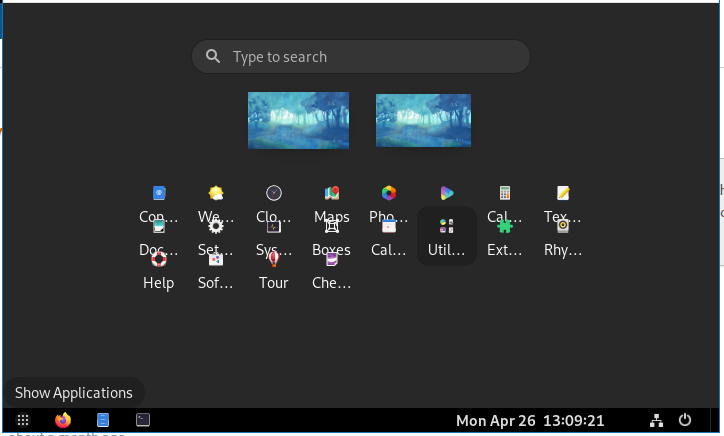Switch to the first workspace thumbnail
This screenshot has width=724, height=436.
(x=298, y=120)
